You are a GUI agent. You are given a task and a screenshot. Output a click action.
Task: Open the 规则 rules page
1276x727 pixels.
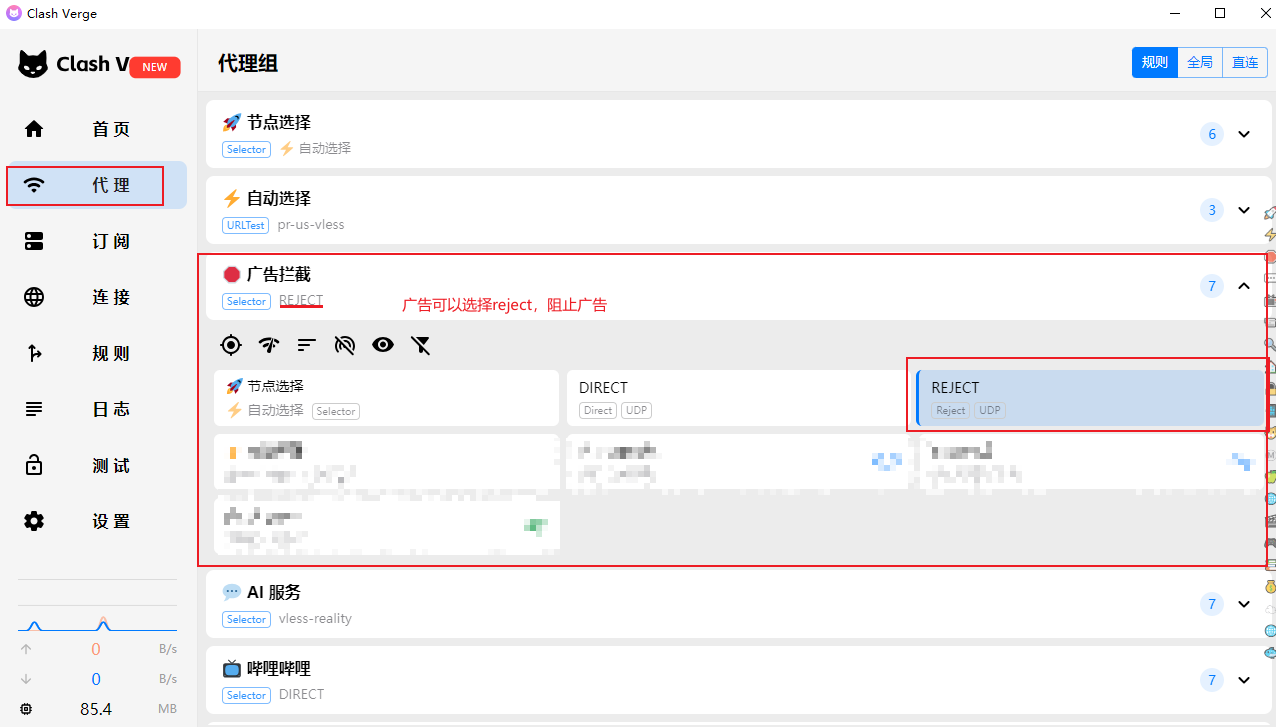[97, 353]
